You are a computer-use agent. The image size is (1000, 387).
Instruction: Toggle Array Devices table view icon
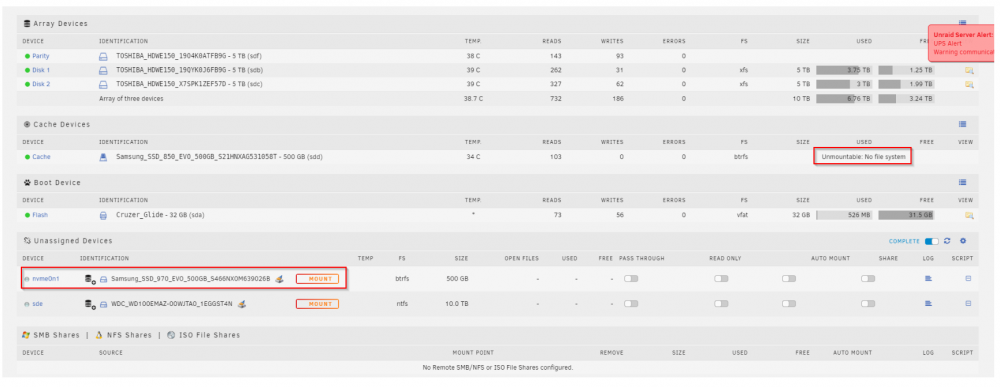[x=962, y=23]
